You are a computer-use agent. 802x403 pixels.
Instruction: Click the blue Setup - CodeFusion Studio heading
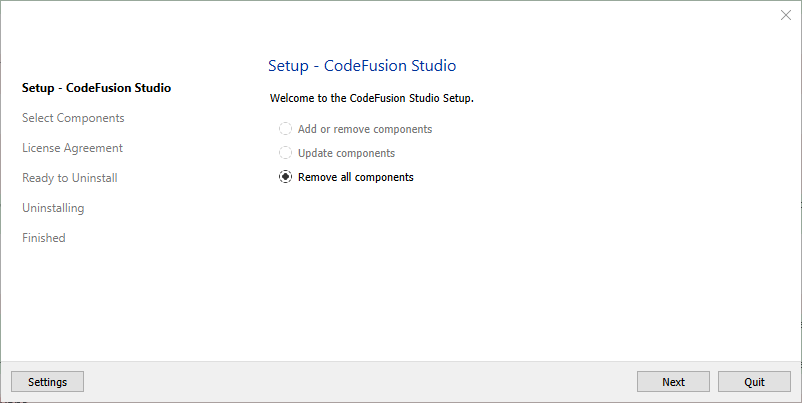(362, 65)
